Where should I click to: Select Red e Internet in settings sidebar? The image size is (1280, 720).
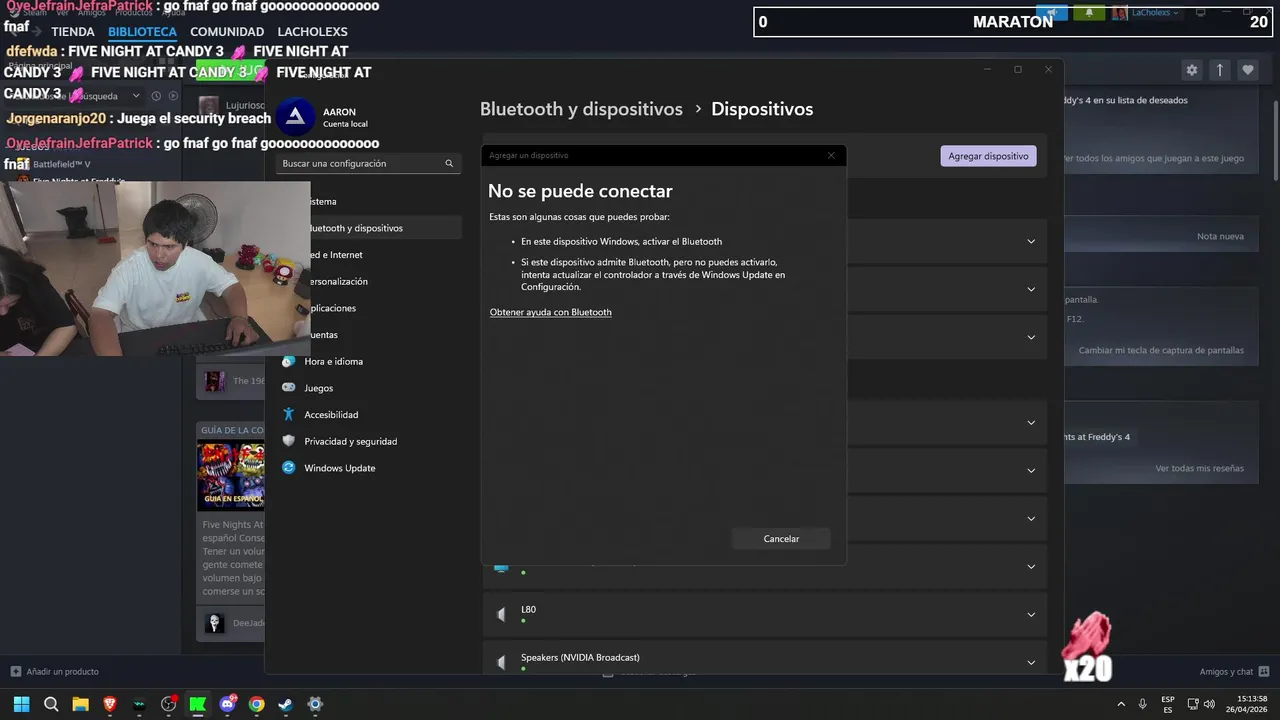(x=370, y=255)
